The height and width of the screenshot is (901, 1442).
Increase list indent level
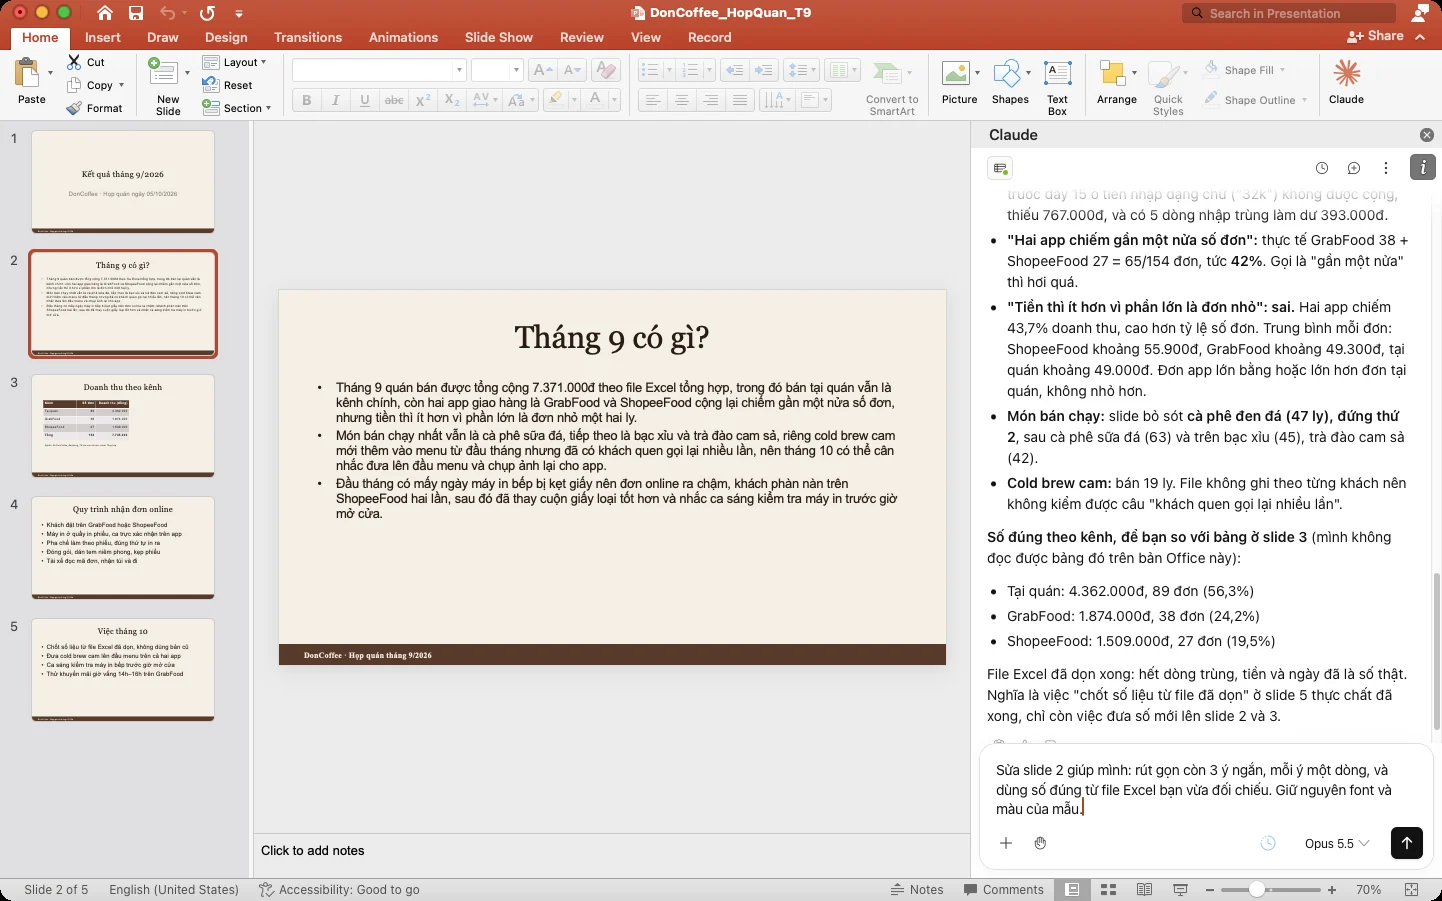click(764, 70)
